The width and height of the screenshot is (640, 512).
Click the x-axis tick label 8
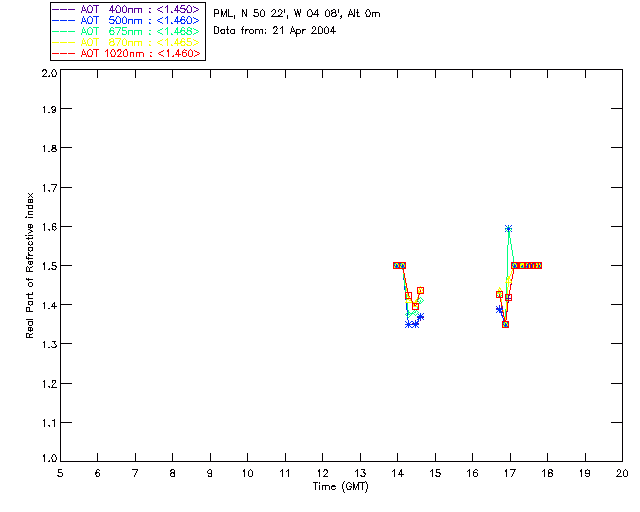(x=173, y=474)
